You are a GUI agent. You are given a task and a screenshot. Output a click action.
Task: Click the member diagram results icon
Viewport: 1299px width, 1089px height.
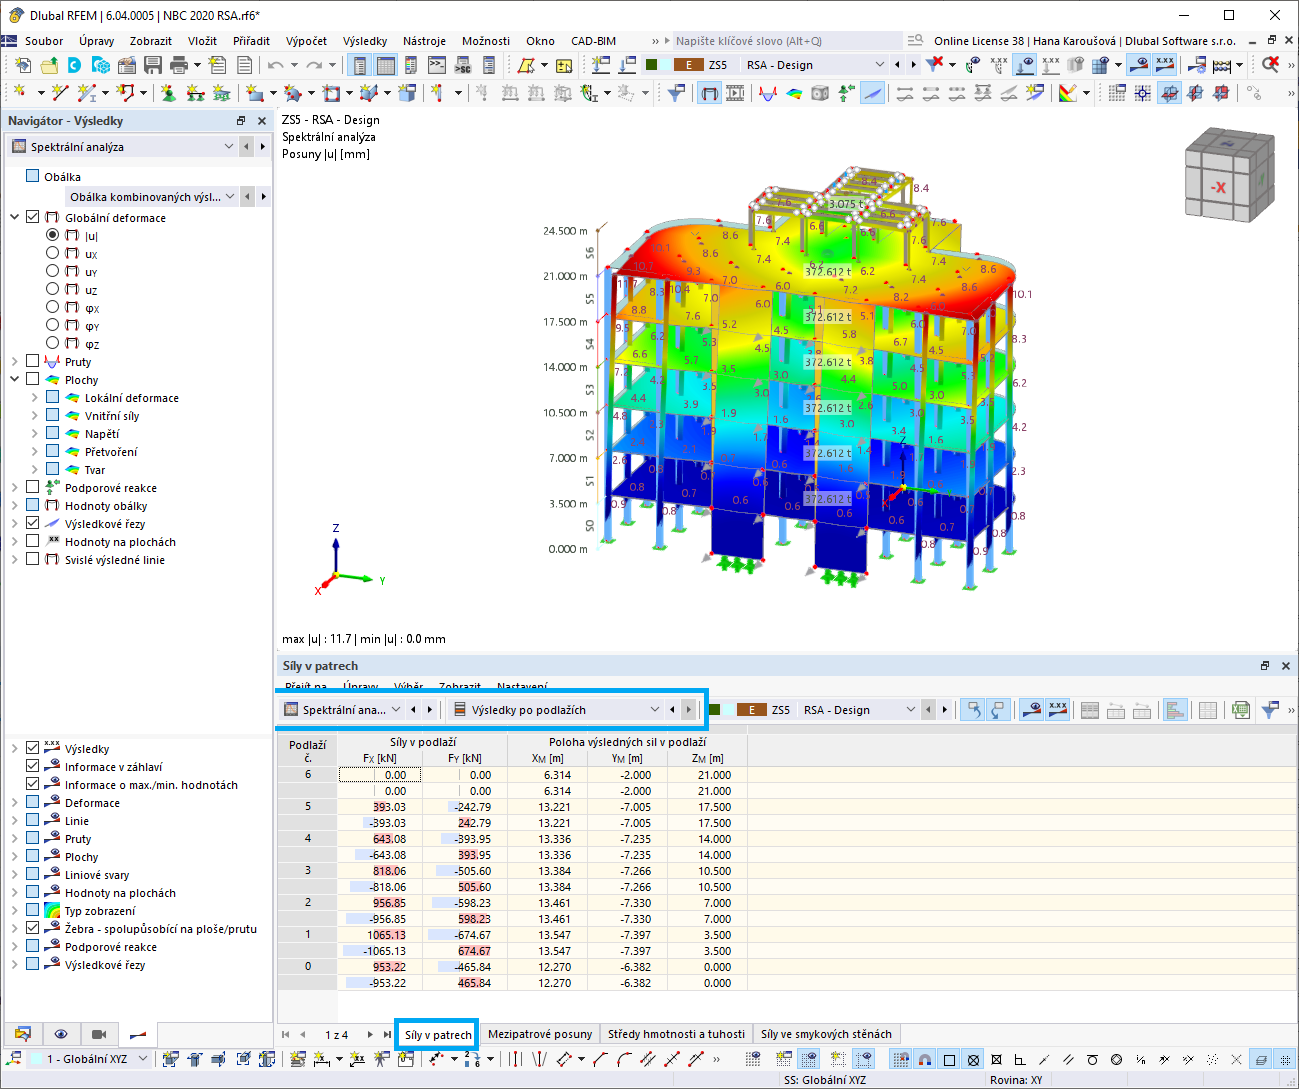768,93
